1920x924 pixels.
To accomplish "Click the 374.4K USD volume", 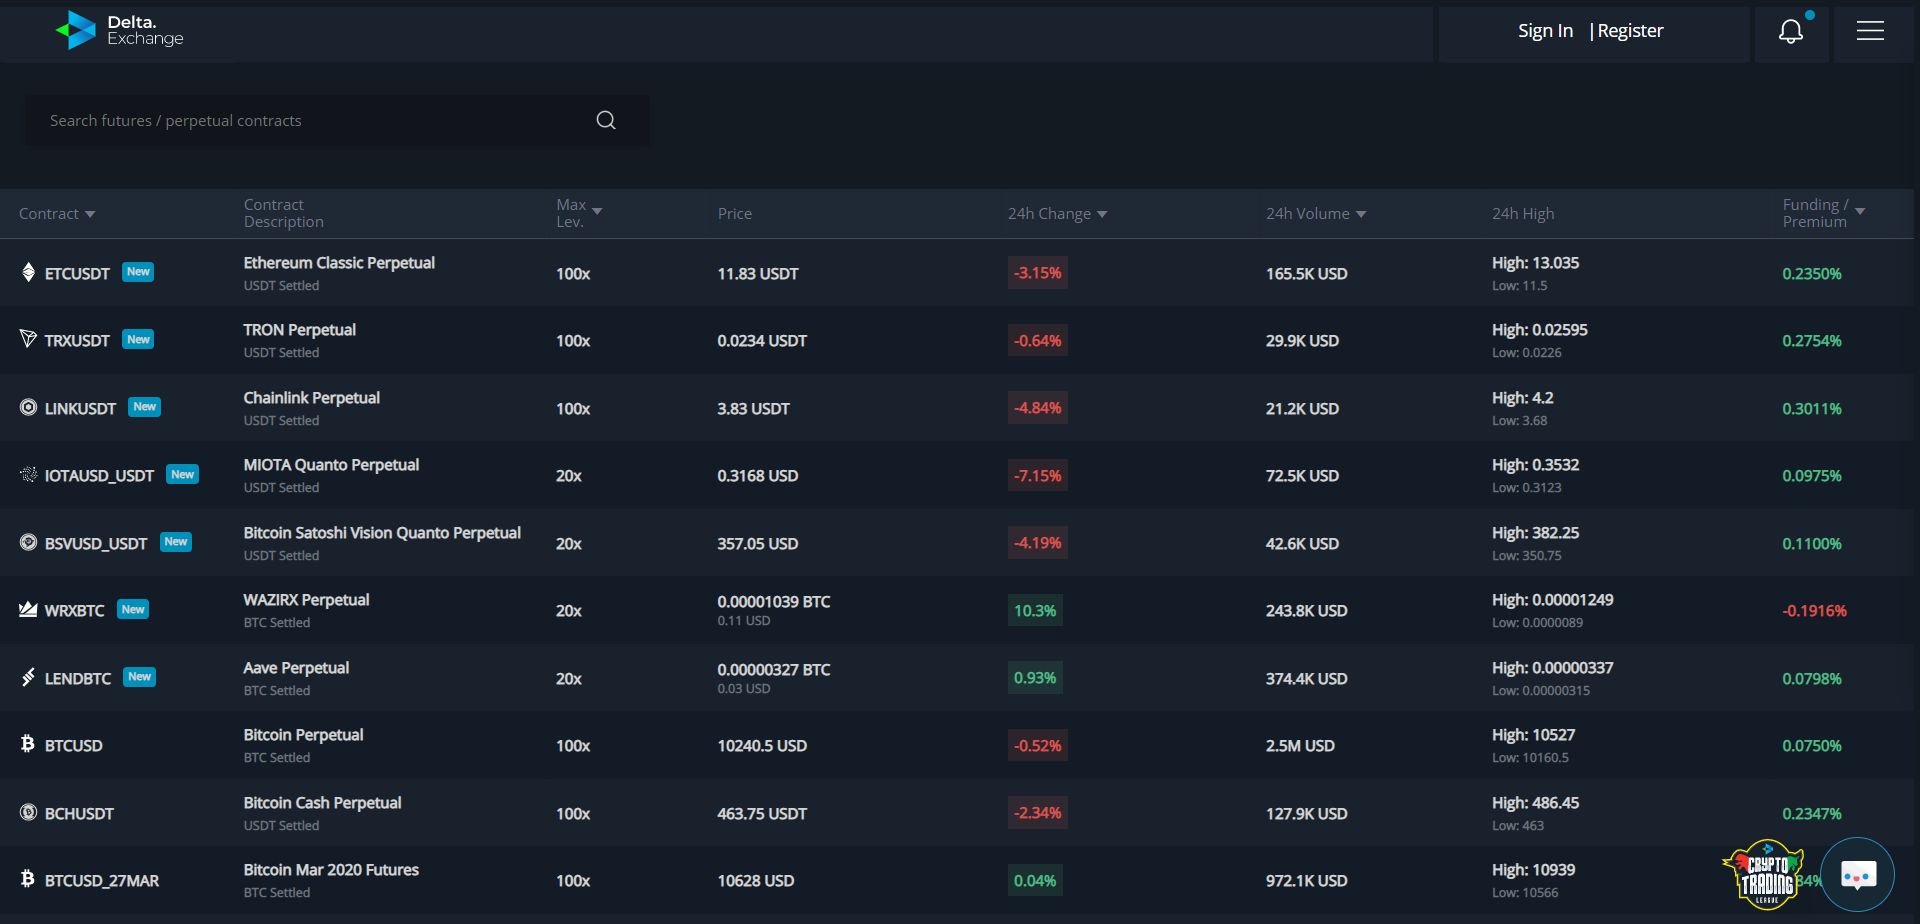I will [1306, 678].
